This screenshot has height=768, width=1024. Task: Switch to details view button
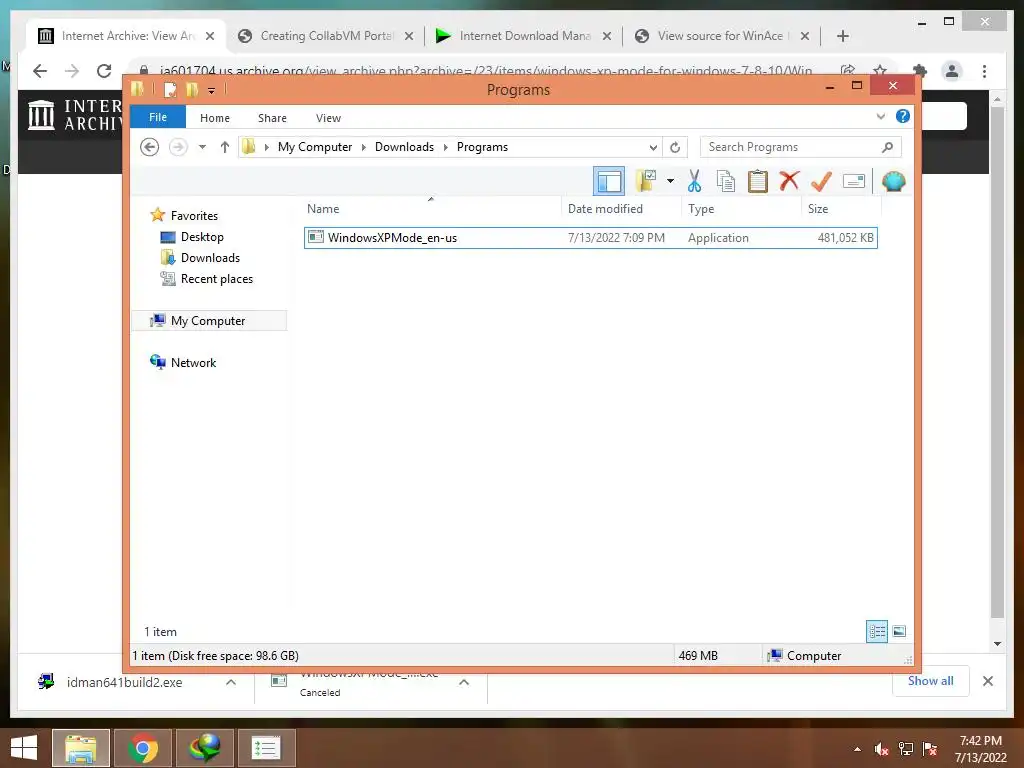876,632
